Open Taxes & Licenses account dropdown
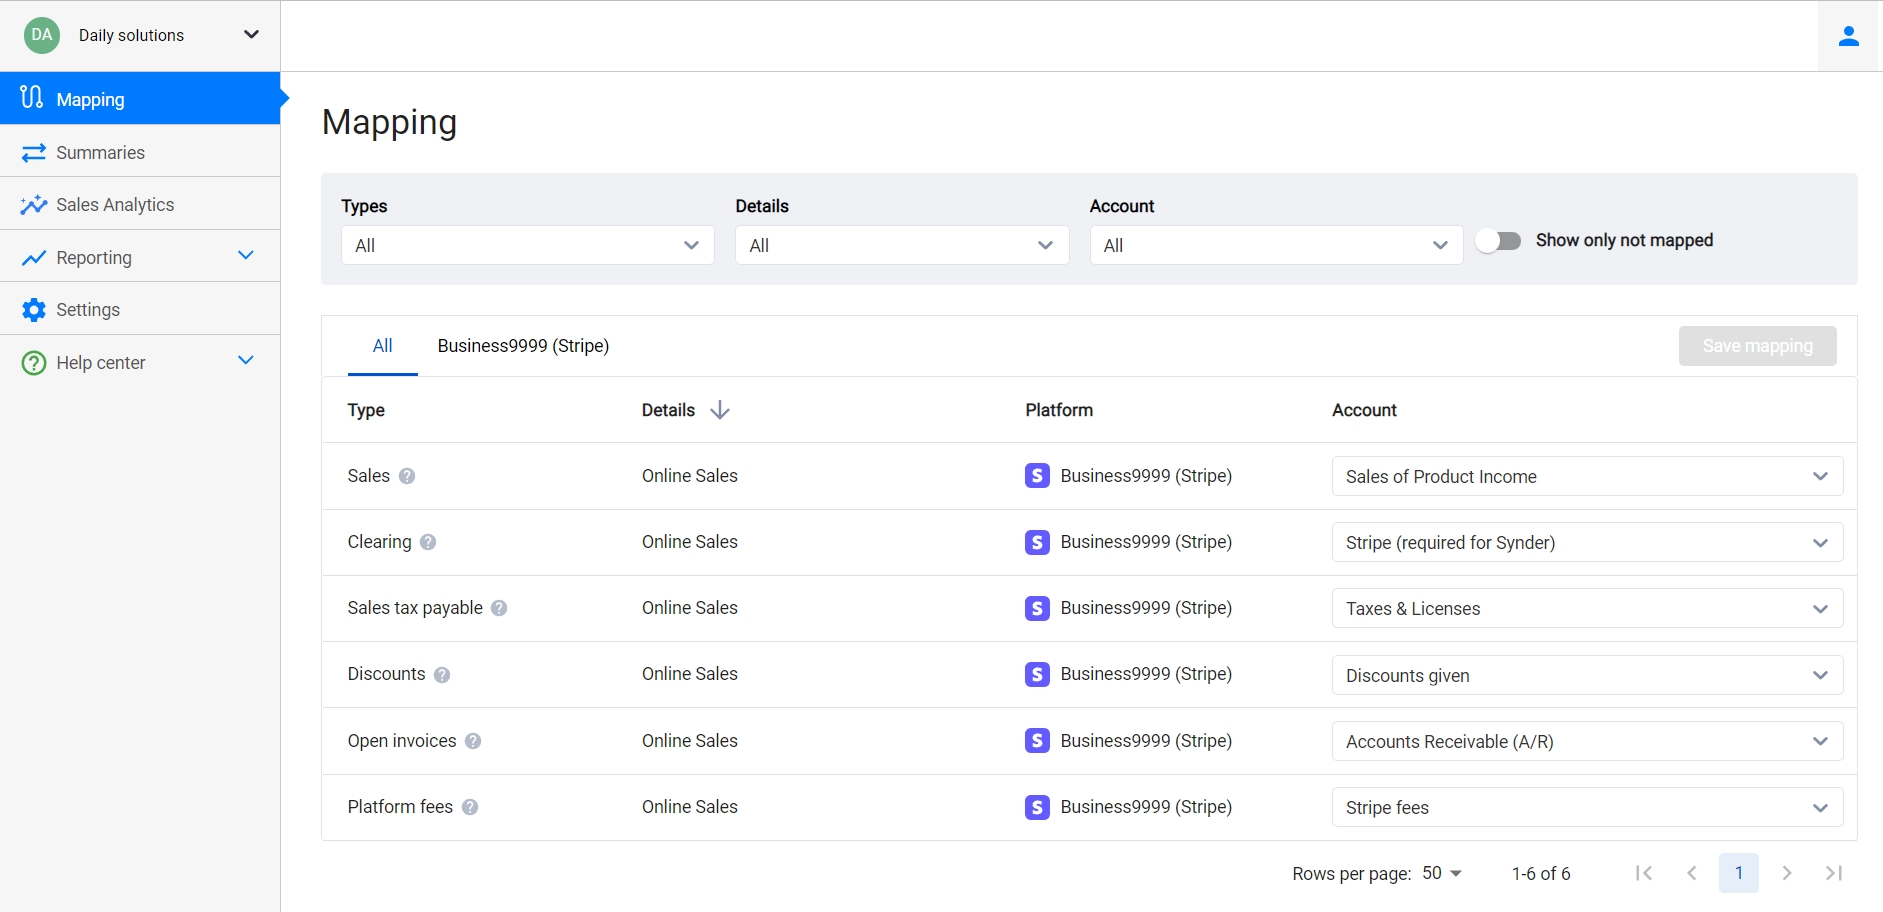Viewport: 1883px width, 912px height. coord(1587,608)
